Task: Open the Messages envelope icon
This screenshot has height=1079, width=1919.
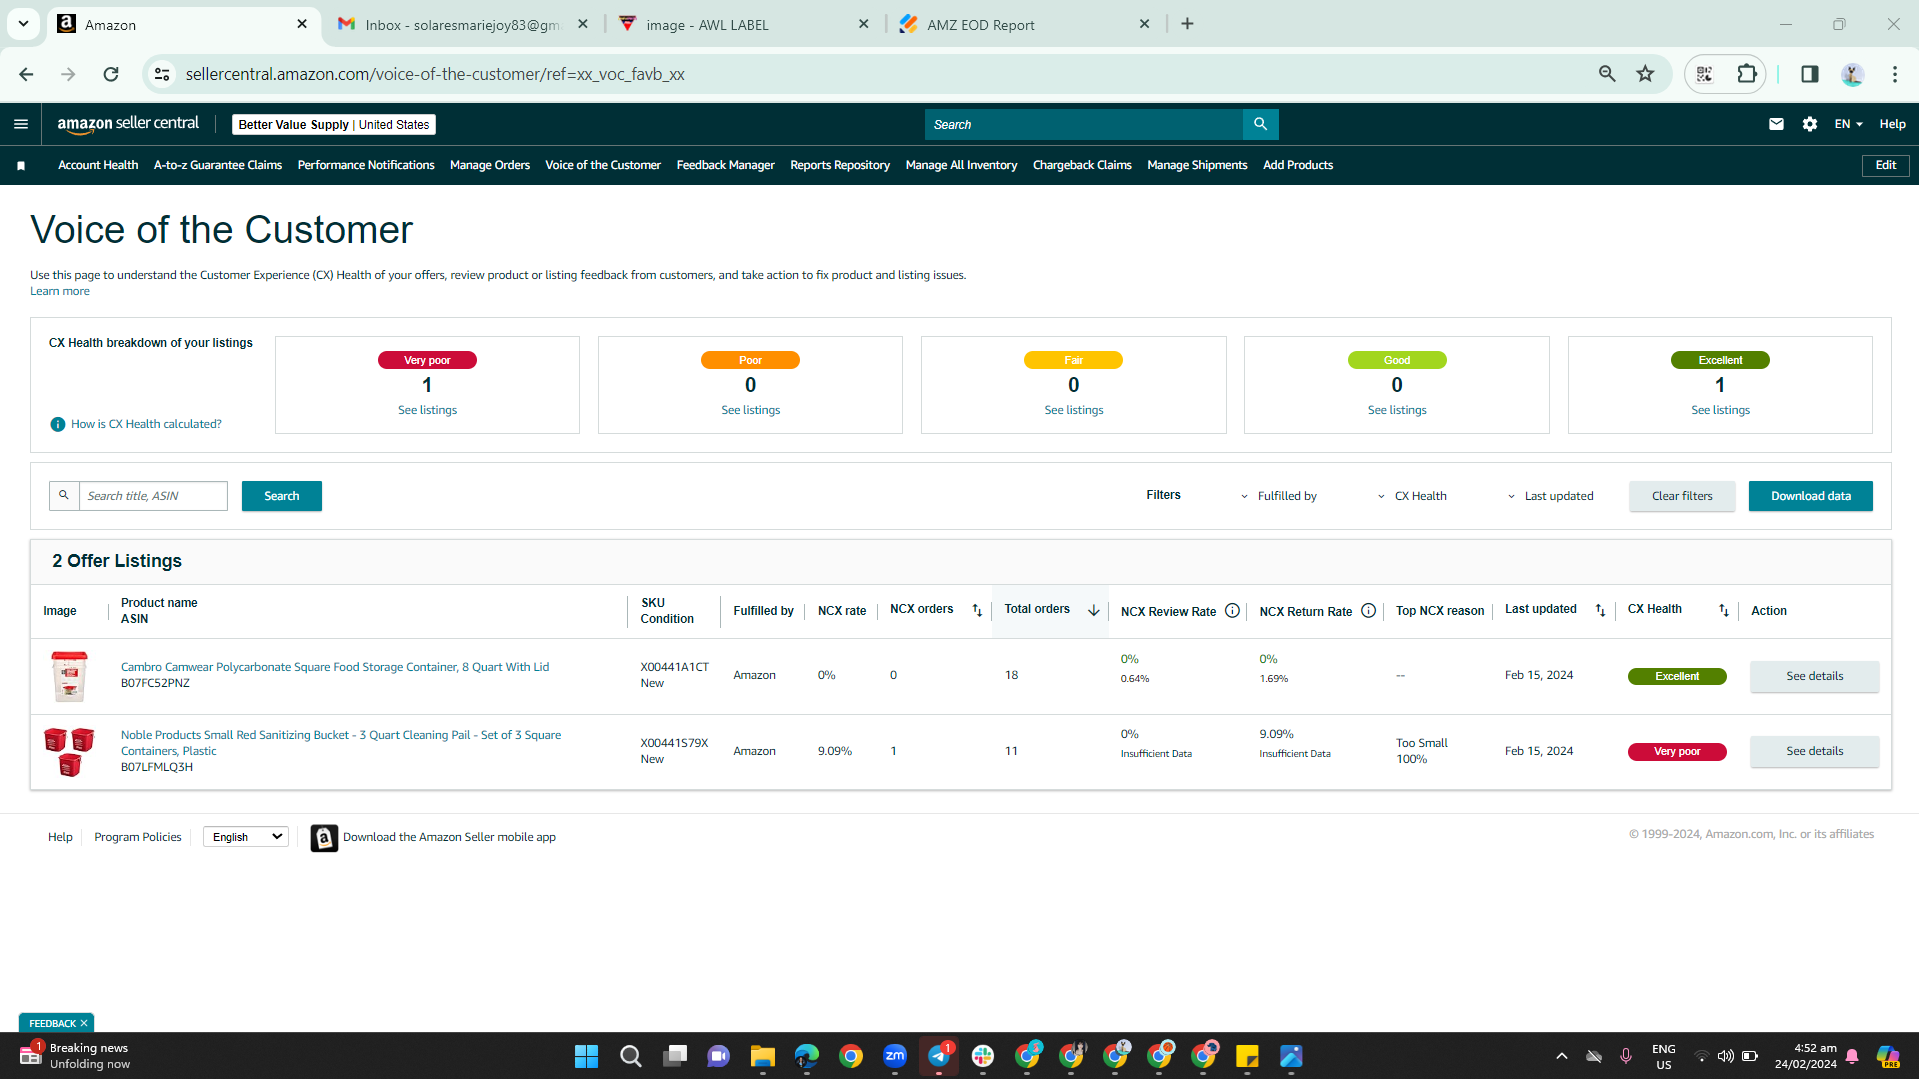Action: point(1776,124)
